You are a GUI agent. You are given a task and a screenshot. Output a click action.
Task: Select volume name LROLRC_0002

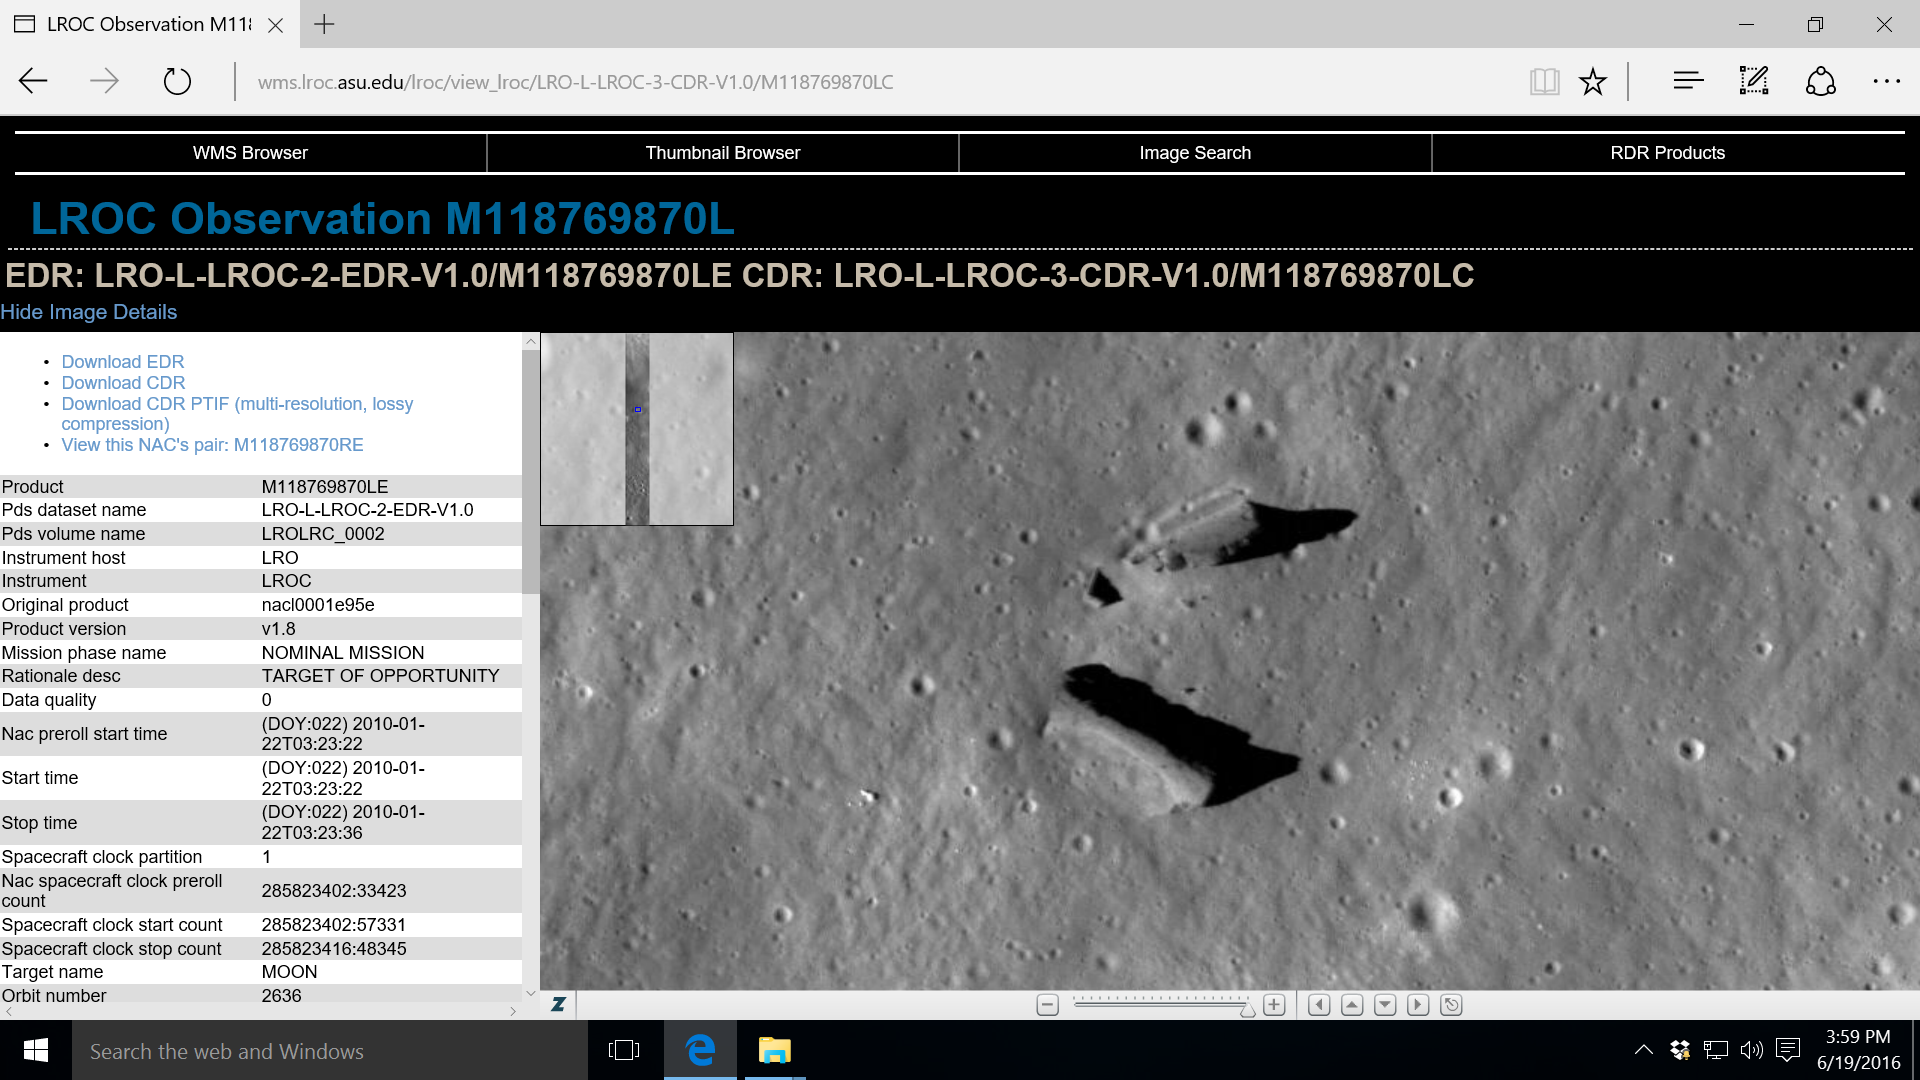coord(323,534)
